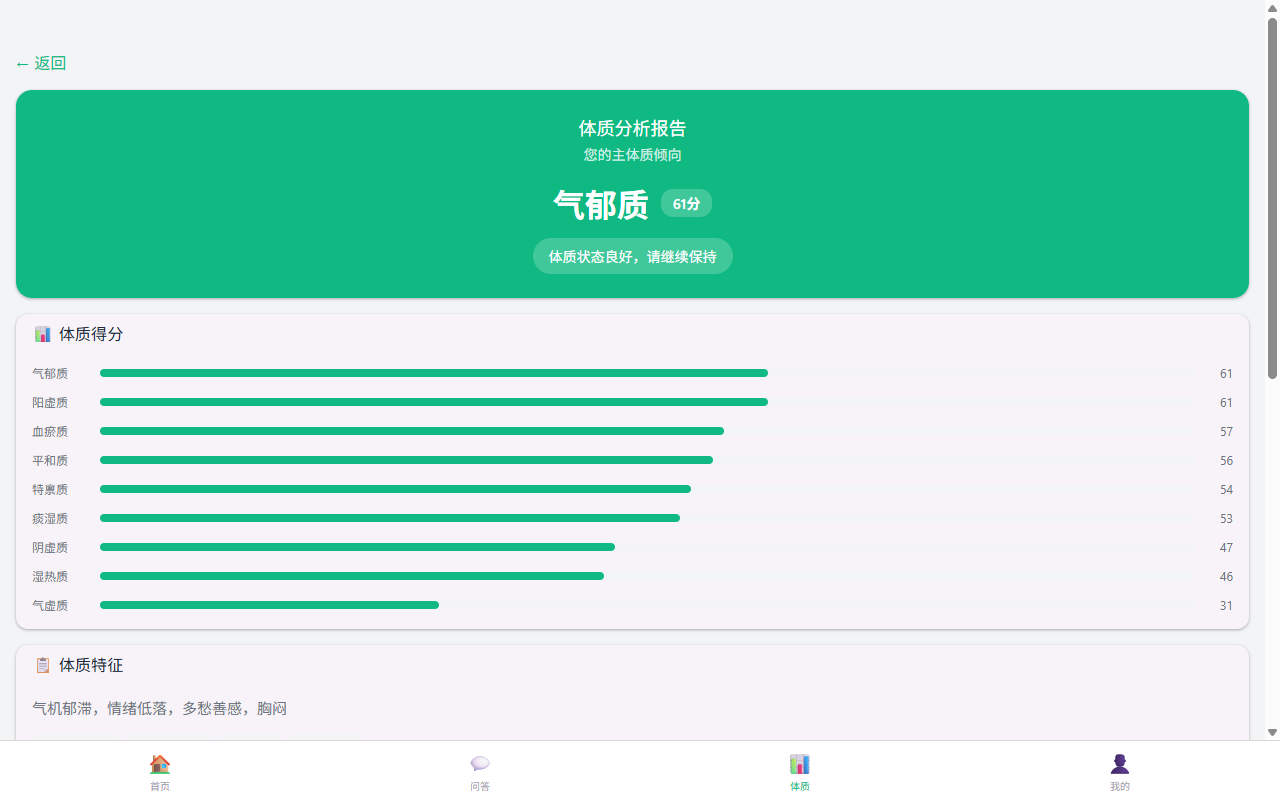The width and height of the screenshot is (1280, 800).
Task: Click the 气郁质 main constitution title
Action: (x=600, y=205)
